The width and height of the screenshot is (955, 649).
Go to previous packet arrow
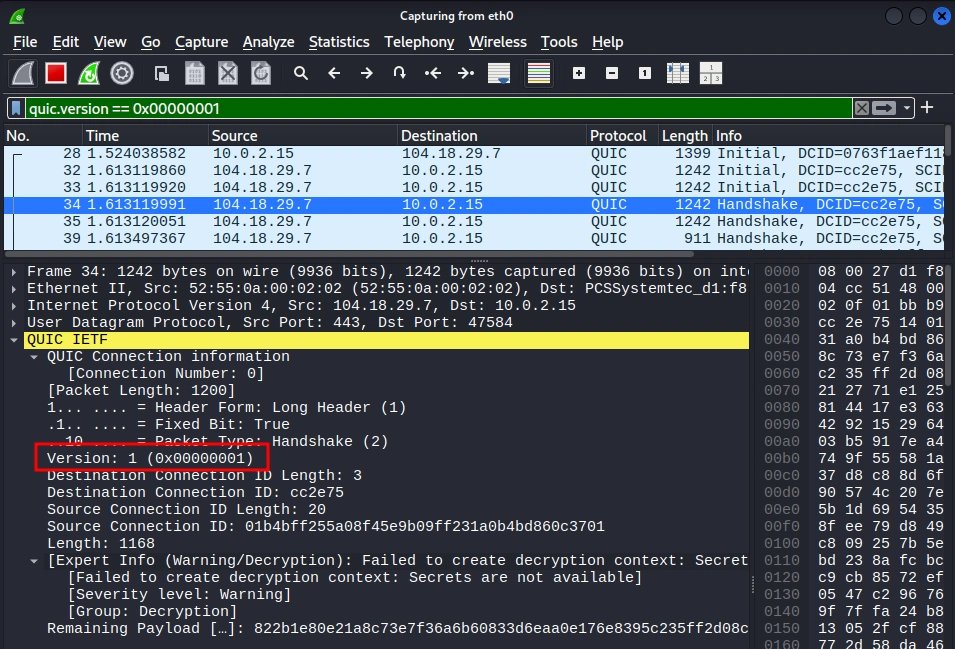pos(334,74)
